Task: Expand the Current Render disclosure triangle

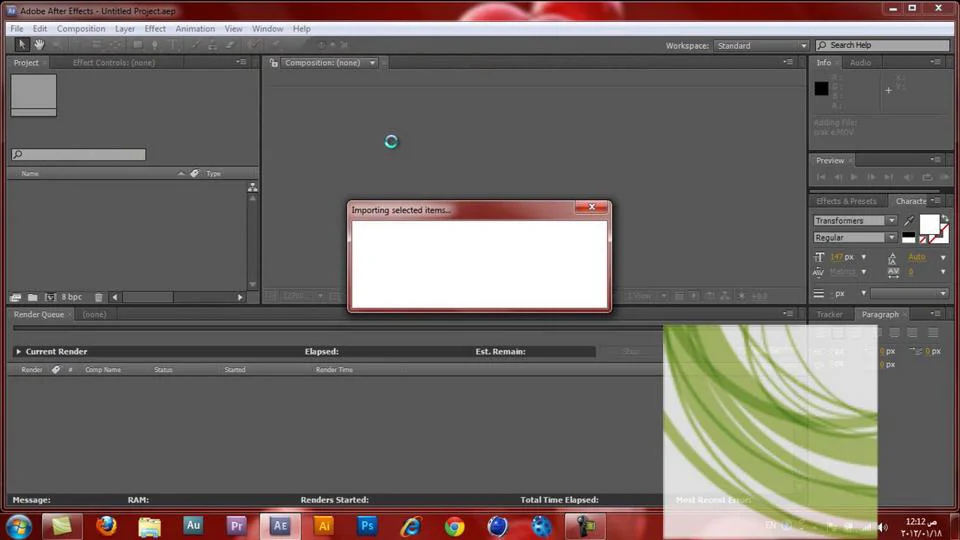Action: (18, 351)
